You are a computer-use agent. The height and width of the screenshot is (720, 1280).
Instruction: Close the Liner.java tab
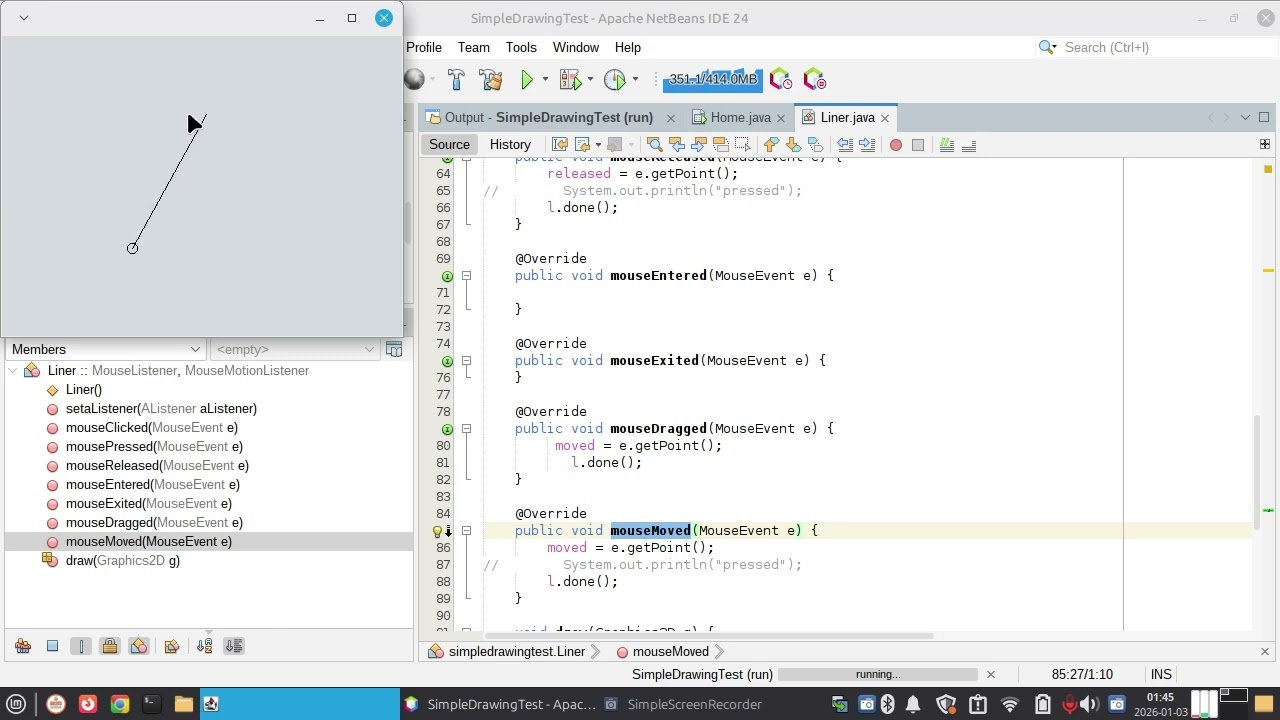pos(885,118)
